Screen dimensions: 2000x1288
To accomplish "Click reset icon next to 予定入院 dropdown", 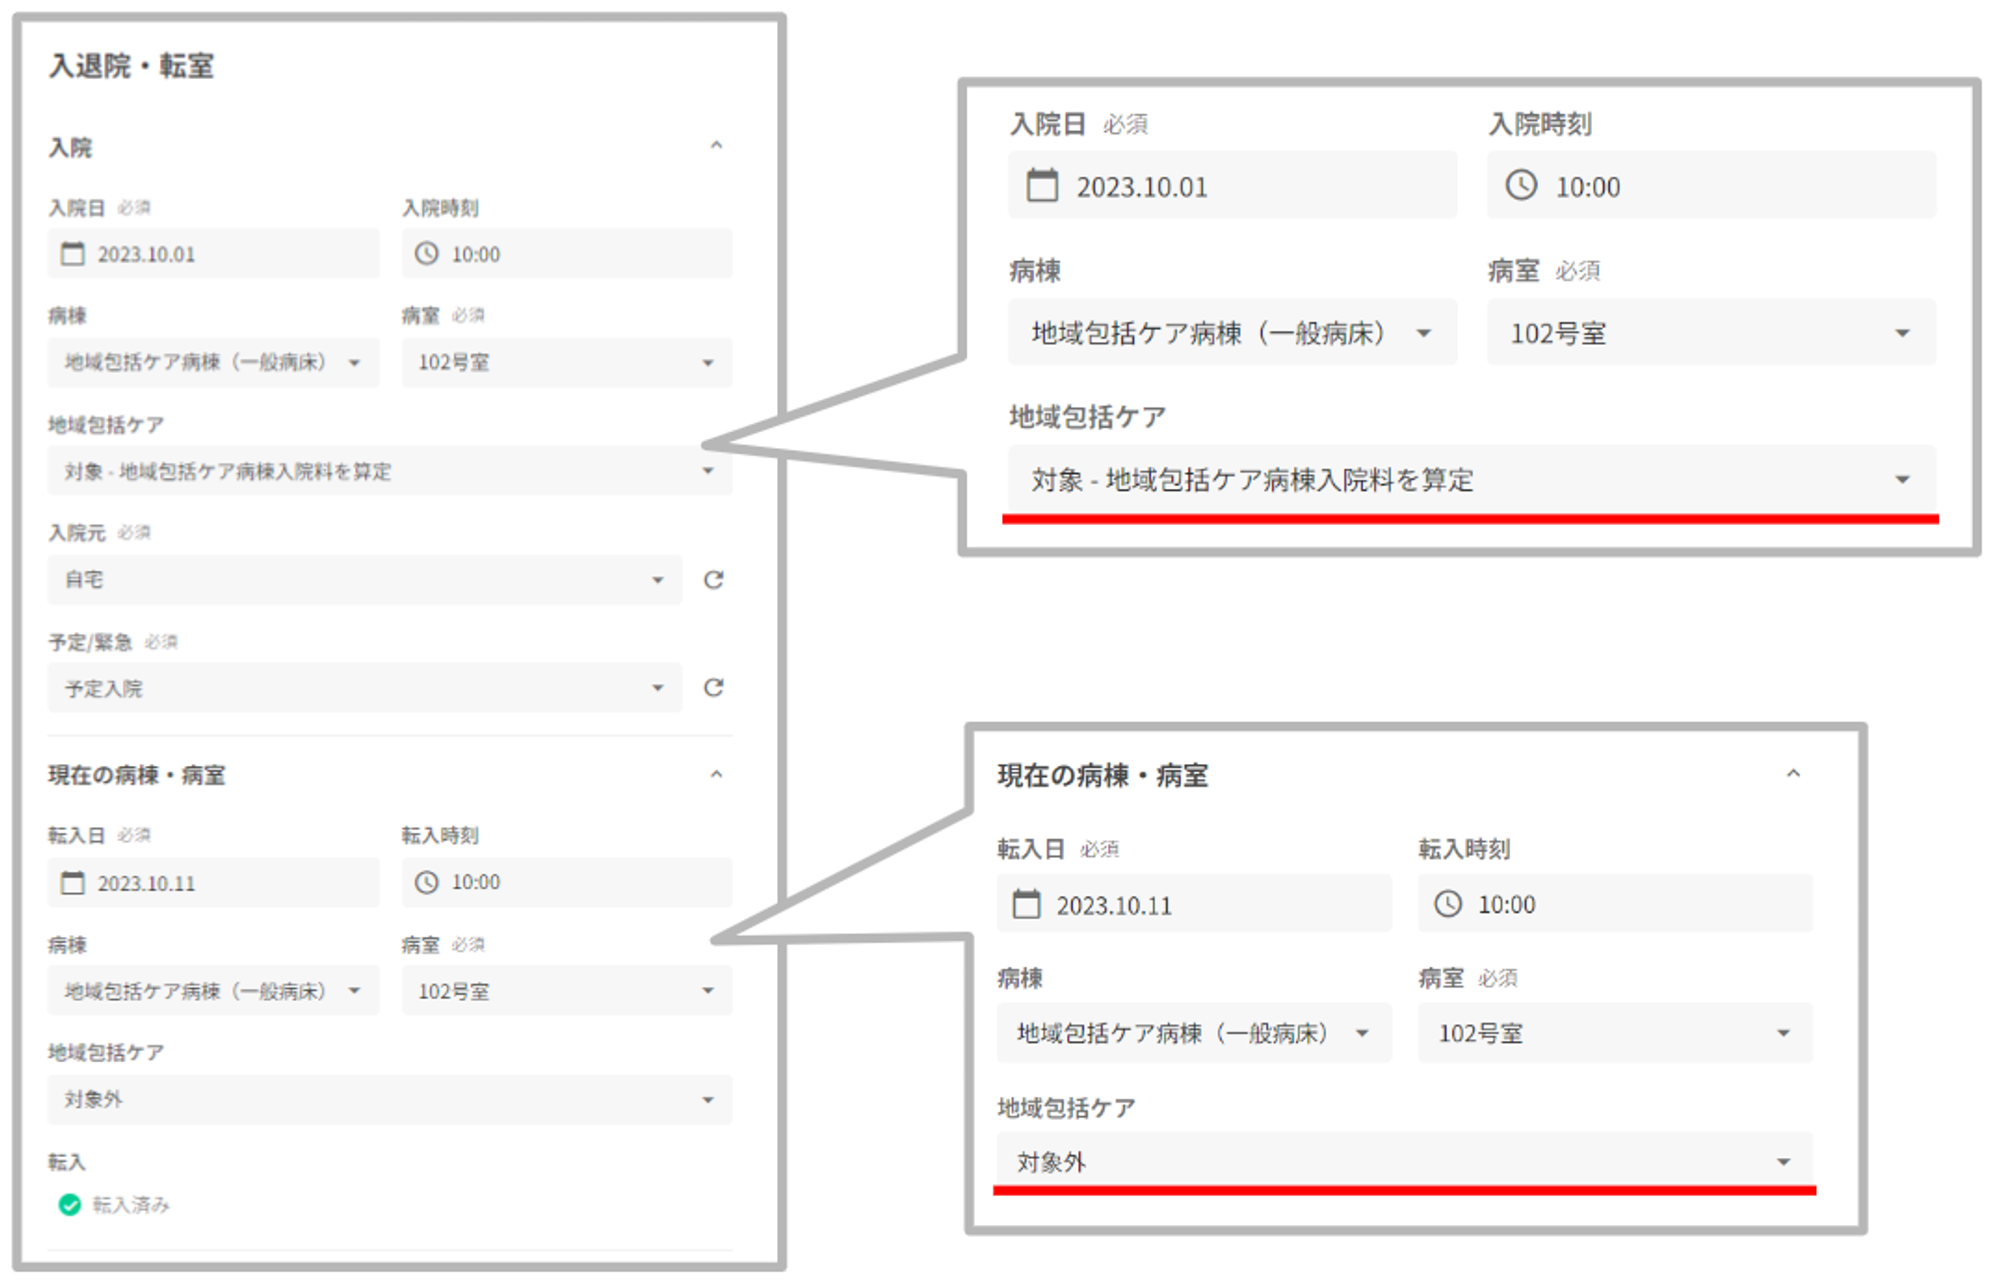I will coord(713,688).
